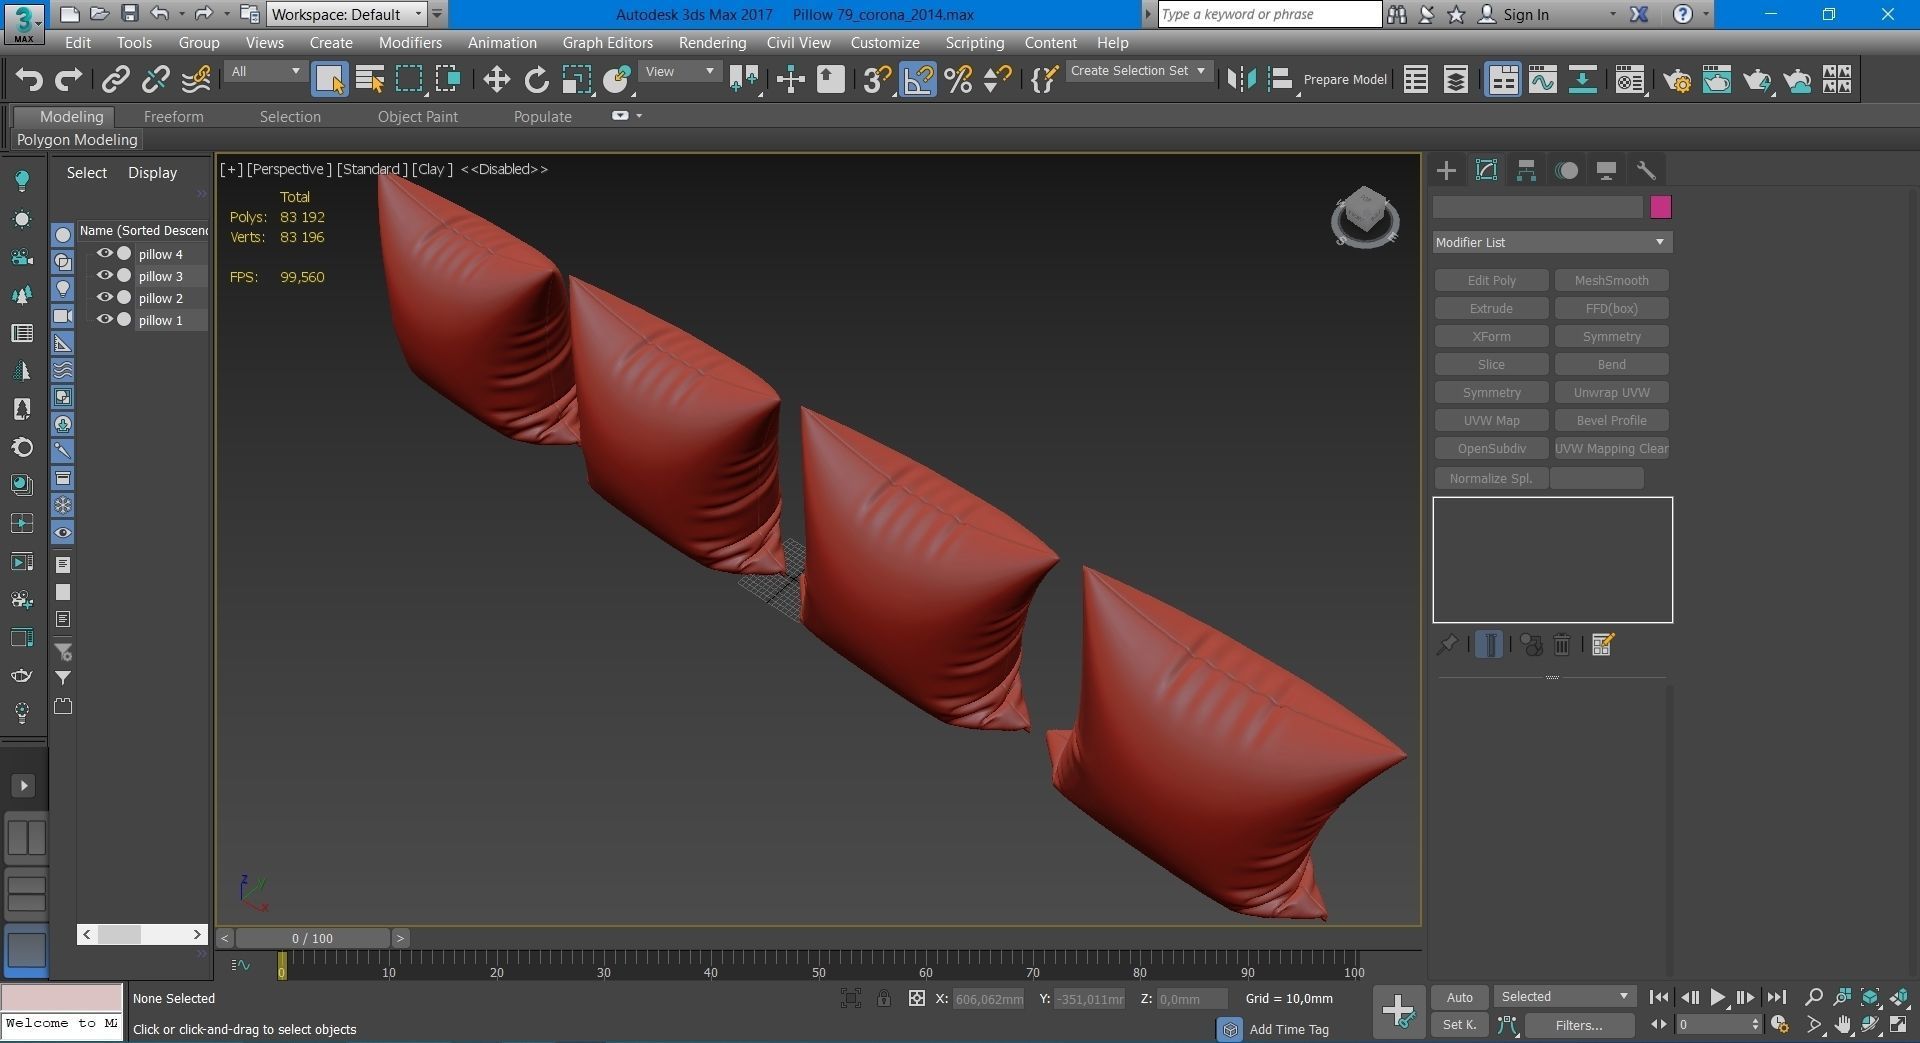1920x1043 pixels.
Task: Hide the pillow 2 object
Action: tap(104, 298)
